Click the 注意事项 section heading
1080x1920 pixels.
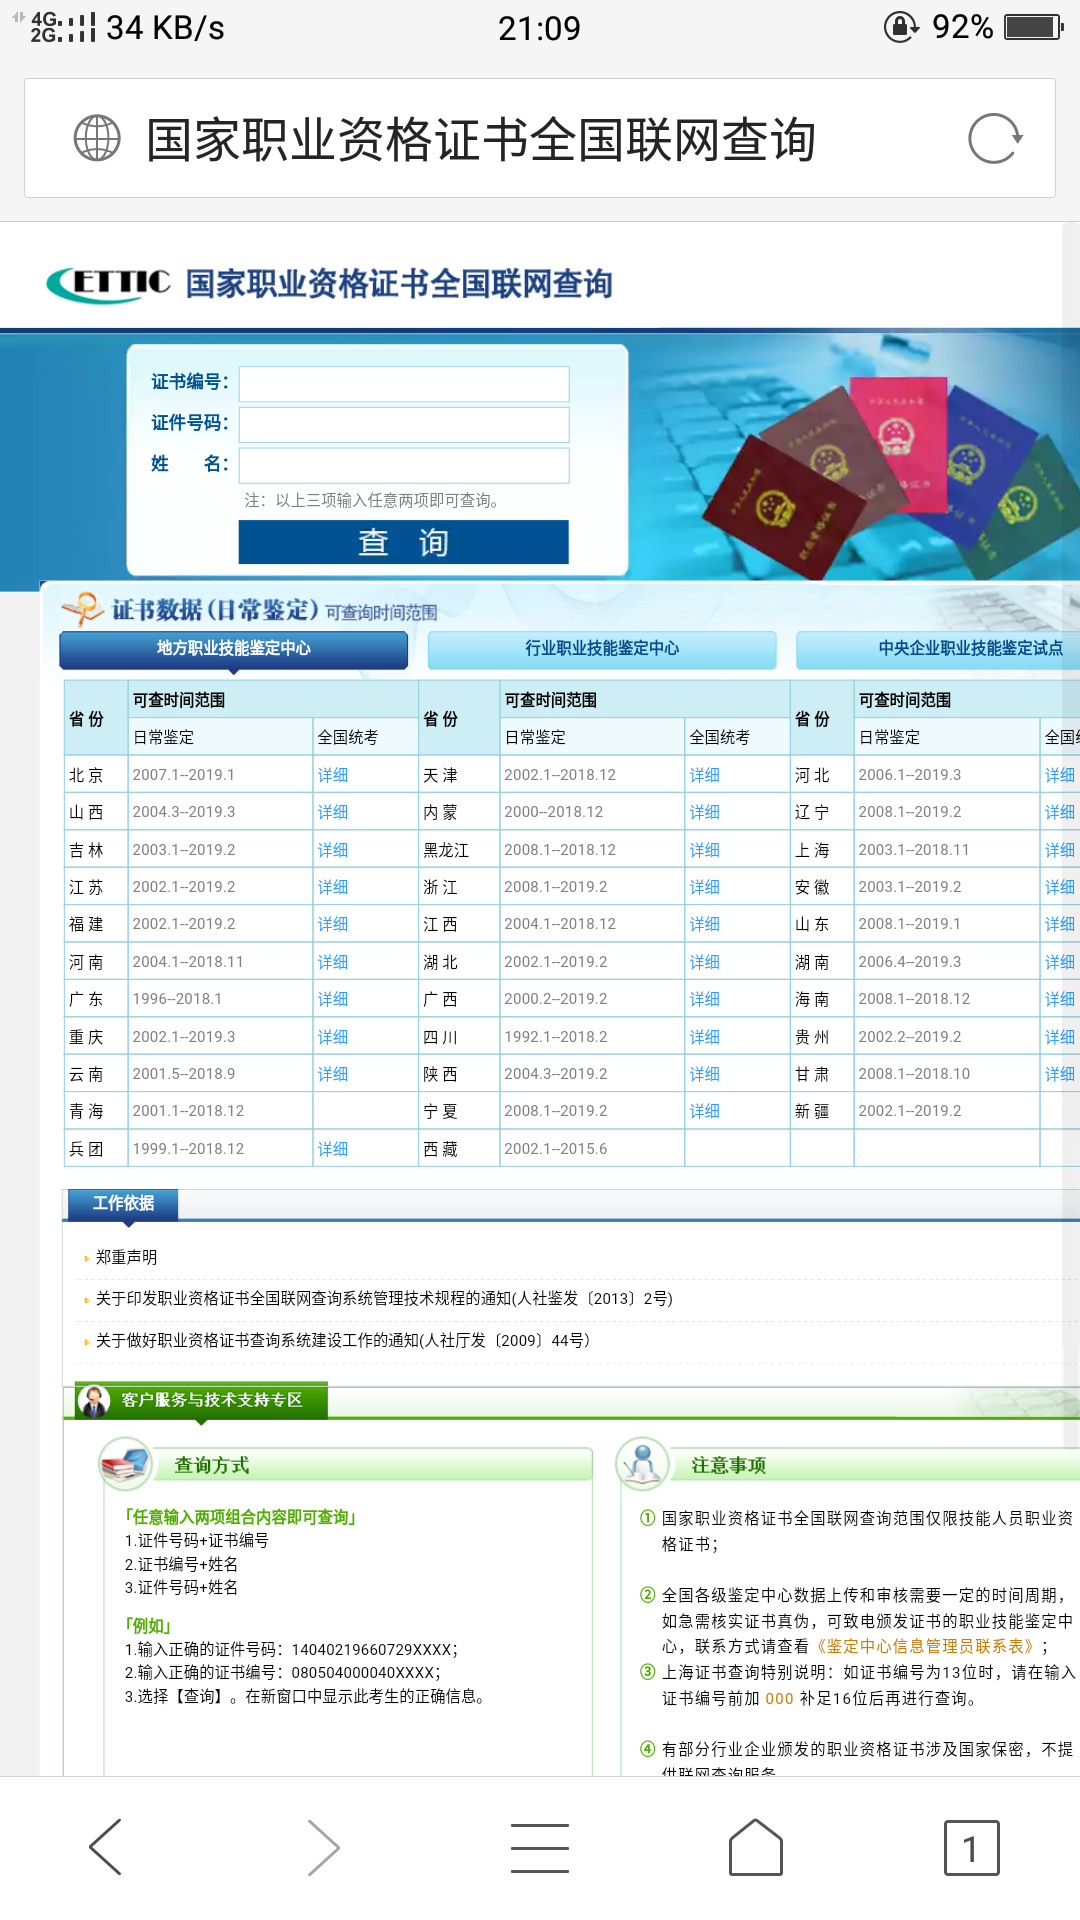coord(729,1465)
